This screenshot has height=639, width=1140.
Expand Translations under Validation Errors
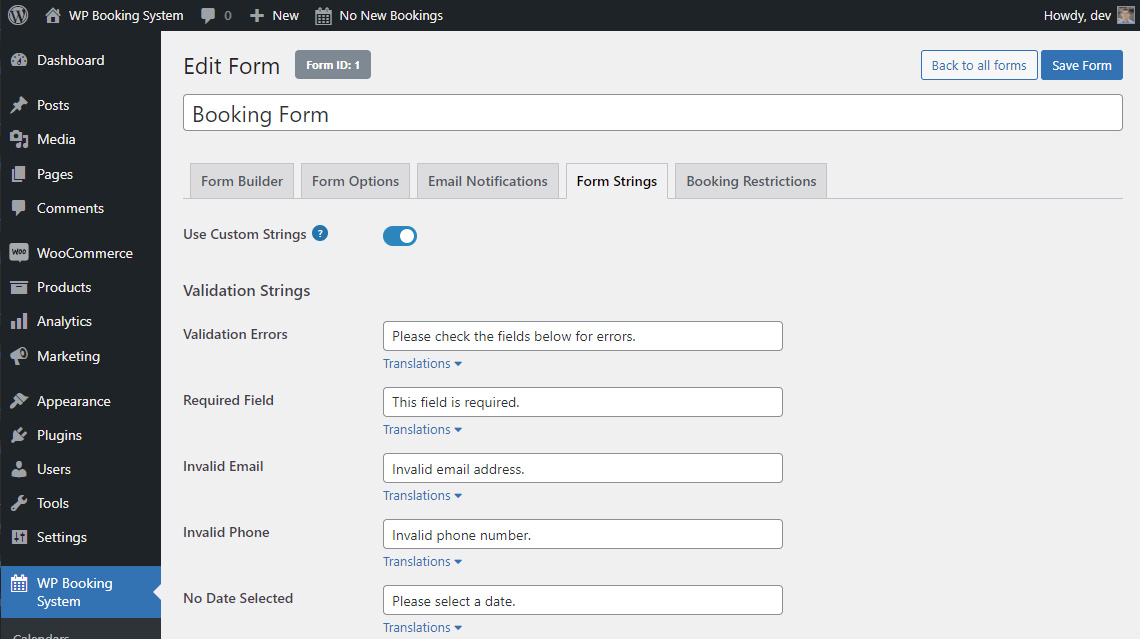point(422,363)
